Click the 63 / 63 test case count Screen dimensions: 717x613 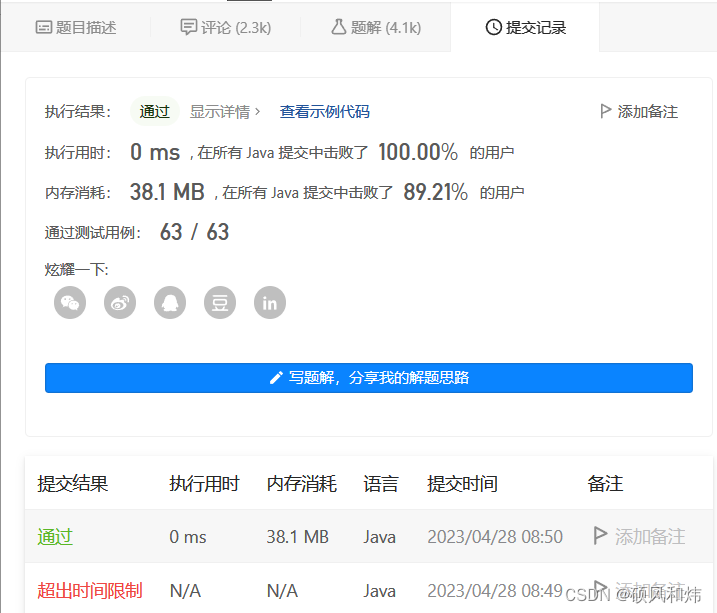click(x=194, y=232)
